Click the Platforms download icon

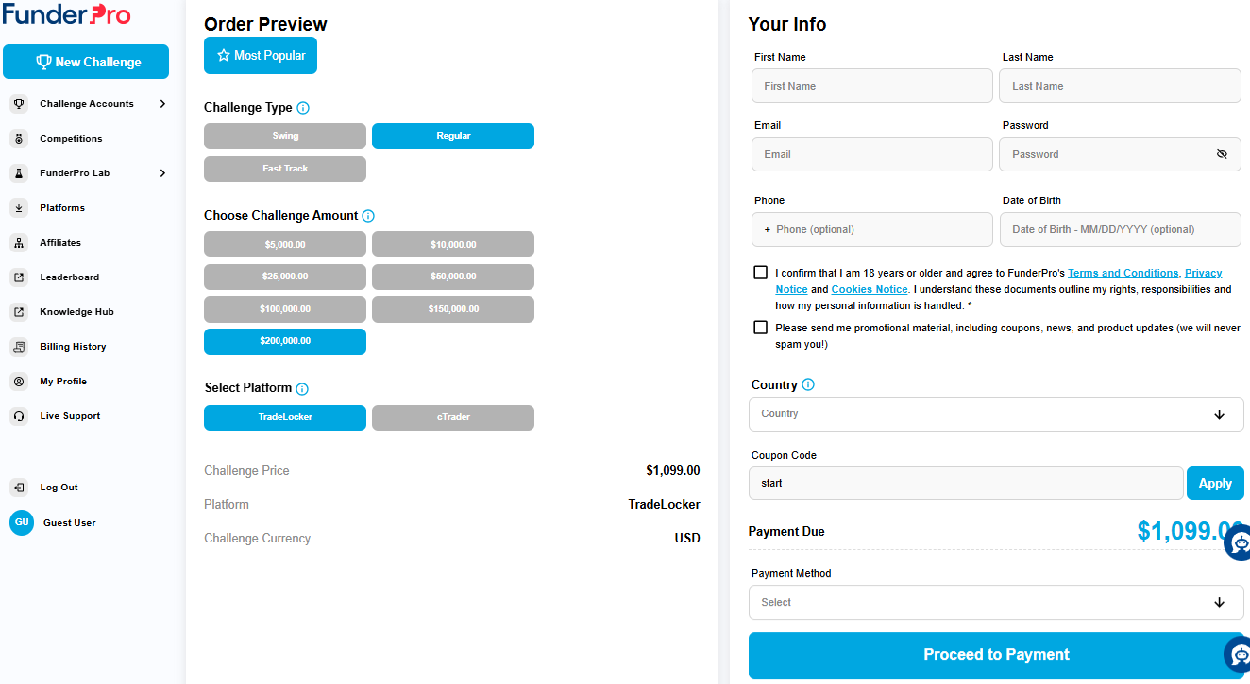click(18, 208)
